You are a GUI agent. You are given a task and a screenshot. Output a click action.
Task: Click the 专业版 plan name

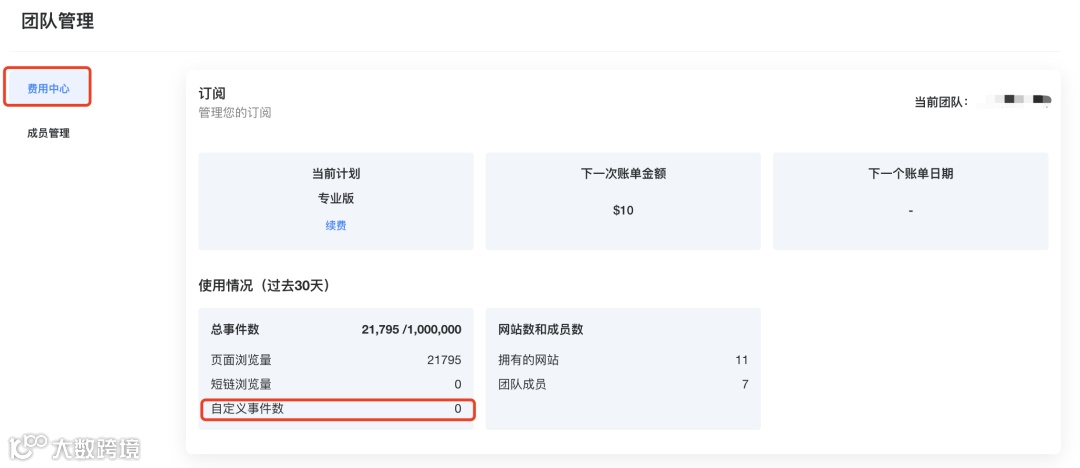tap(335, 198)
